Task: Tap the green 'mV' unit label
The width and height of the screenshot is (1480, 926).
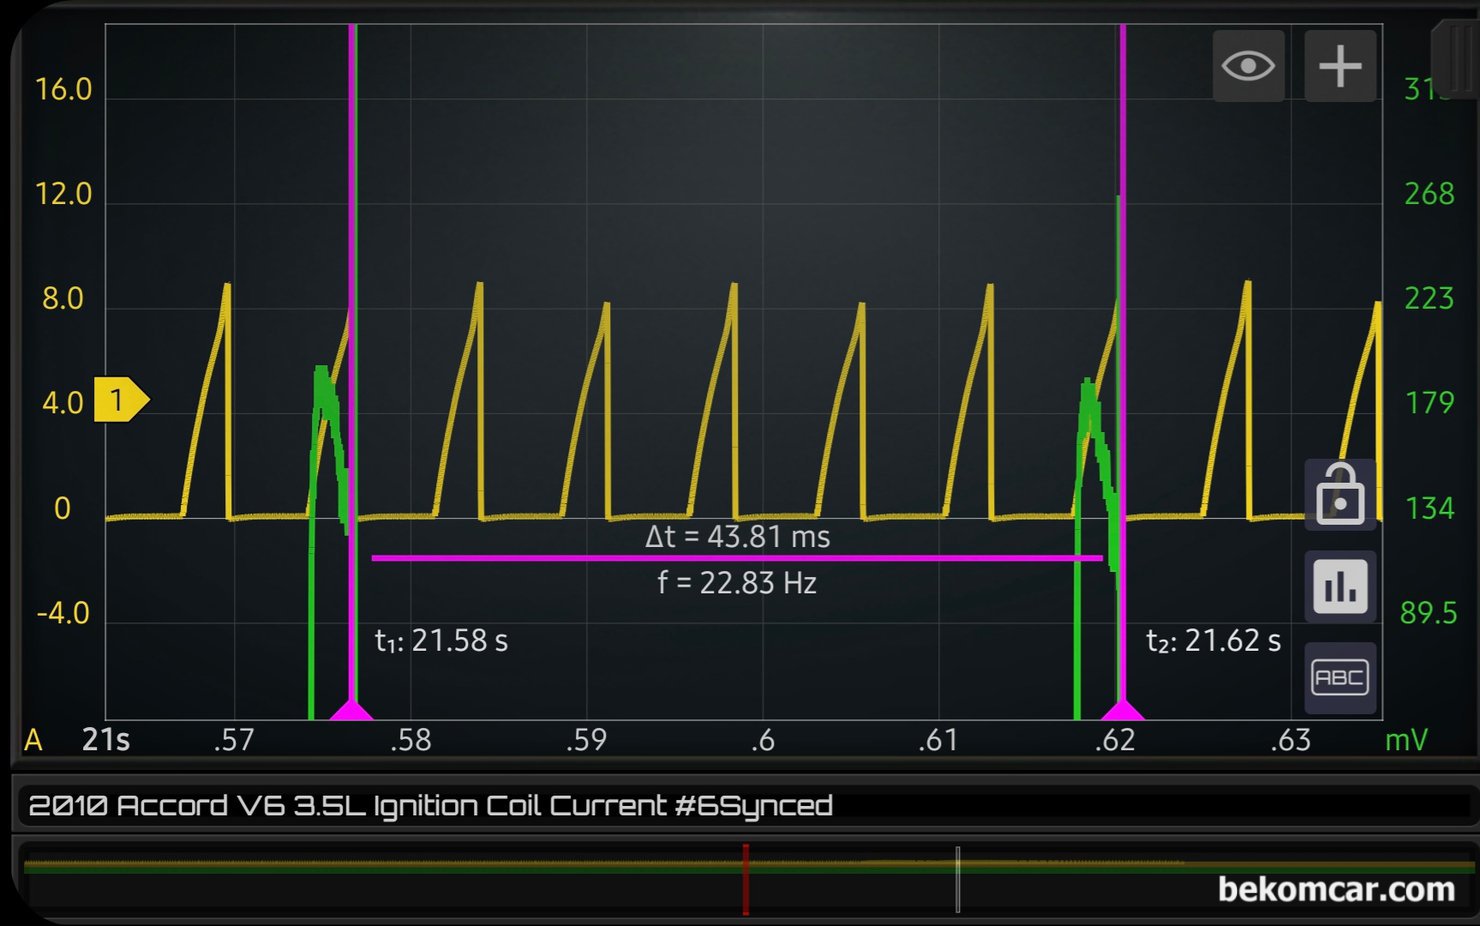Action: [x=1405, y=740]
